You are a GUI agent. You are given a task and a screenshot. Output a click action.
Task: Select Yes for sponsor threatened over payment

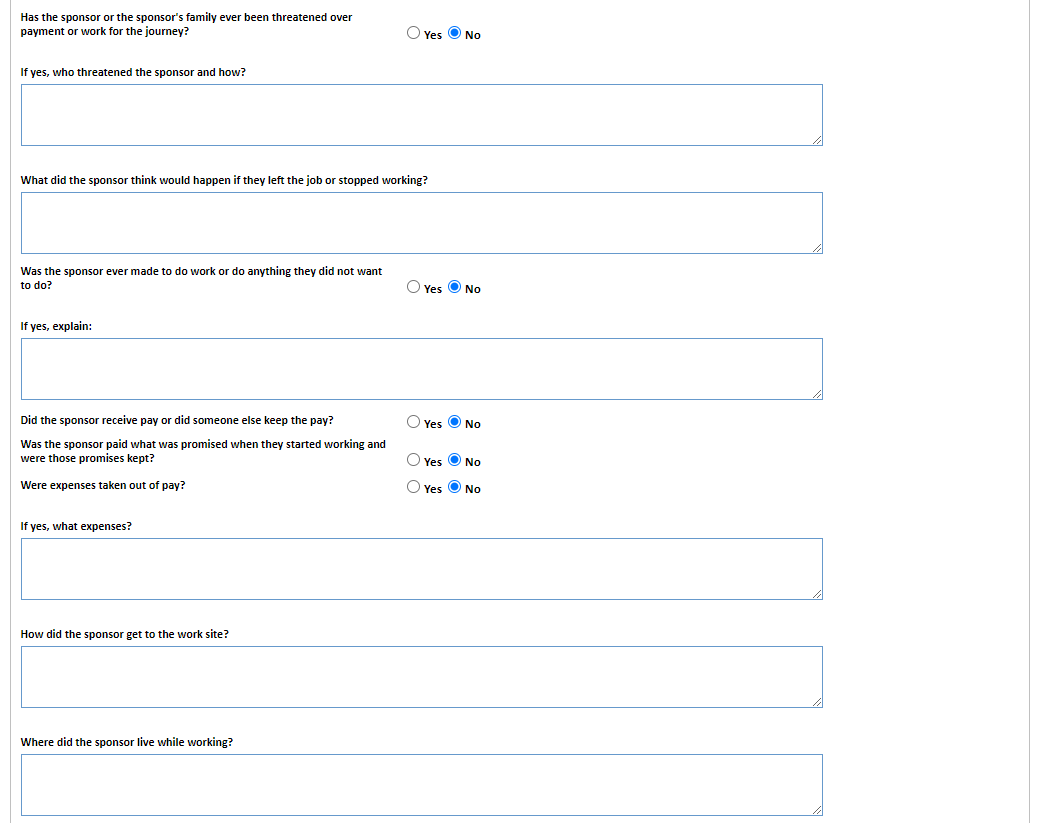pyautogui.click(x=414, y=33)
